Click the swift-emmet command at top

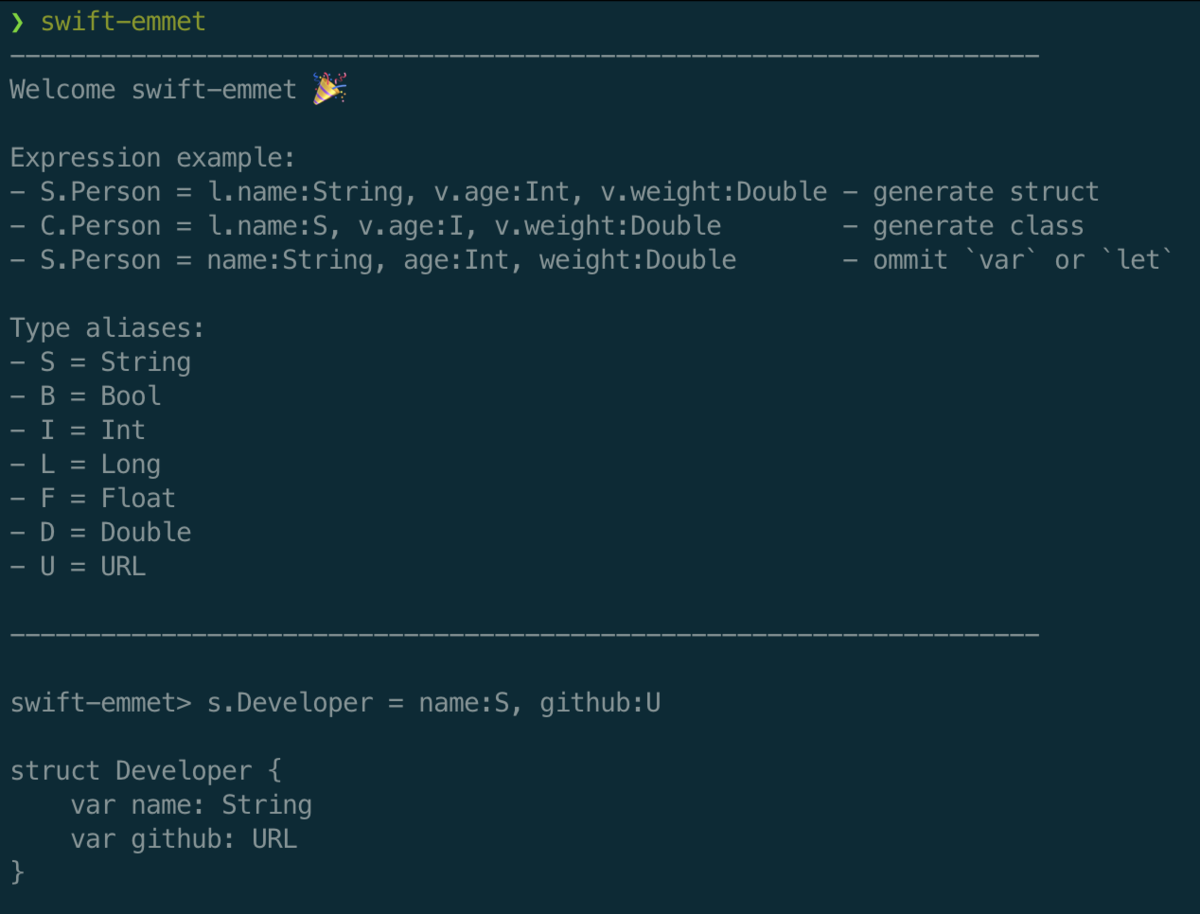(123, 22)
